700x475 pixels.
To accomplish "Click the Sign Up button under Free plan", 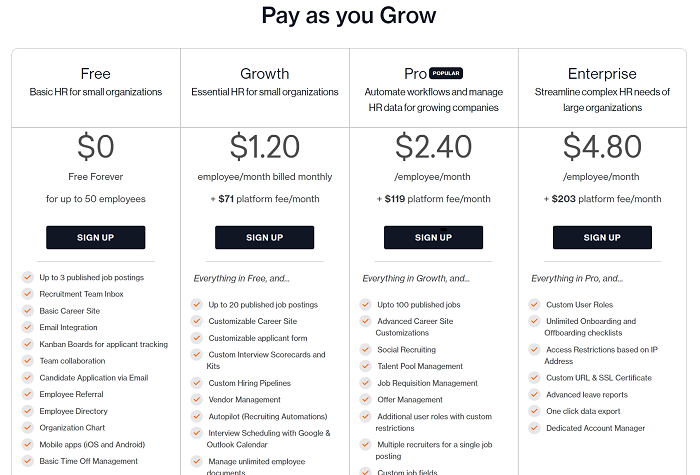I will 96,238.
